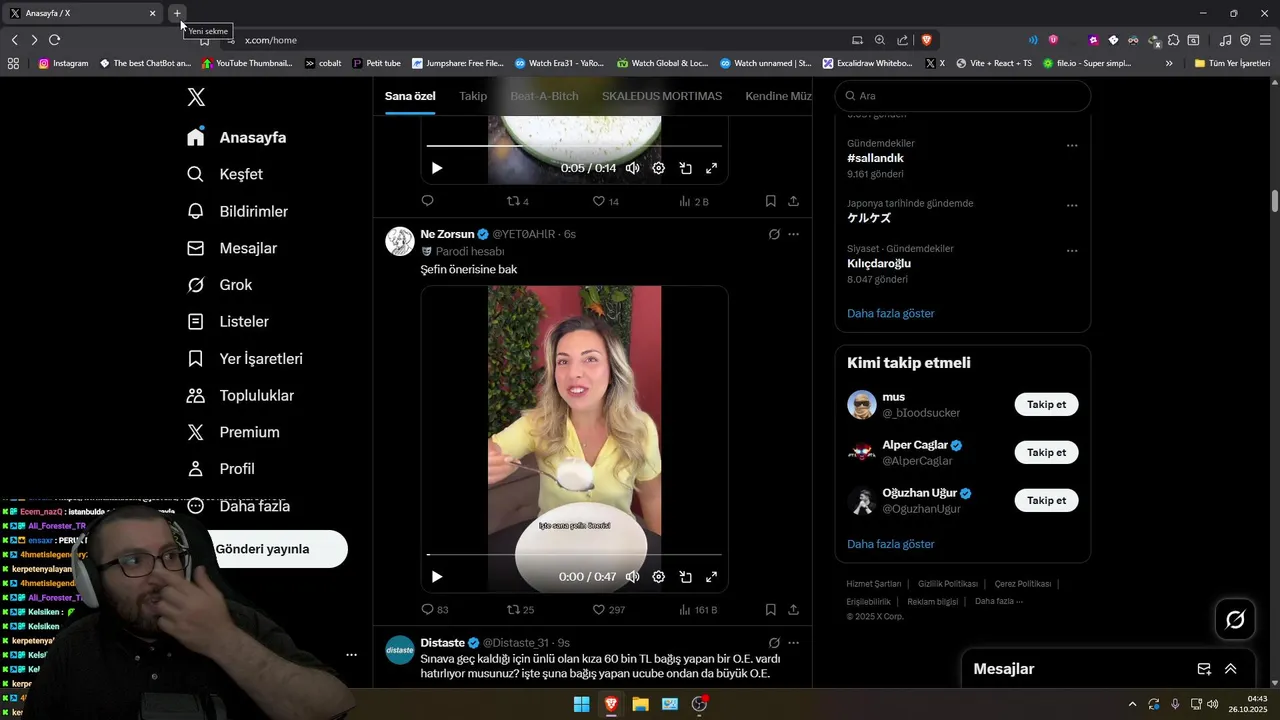Image resolution: width=1280 pixels, height=720 pixels.
Task: Open options for Kılıçdaroğlu trend
Action: (x=1072, y=251)
